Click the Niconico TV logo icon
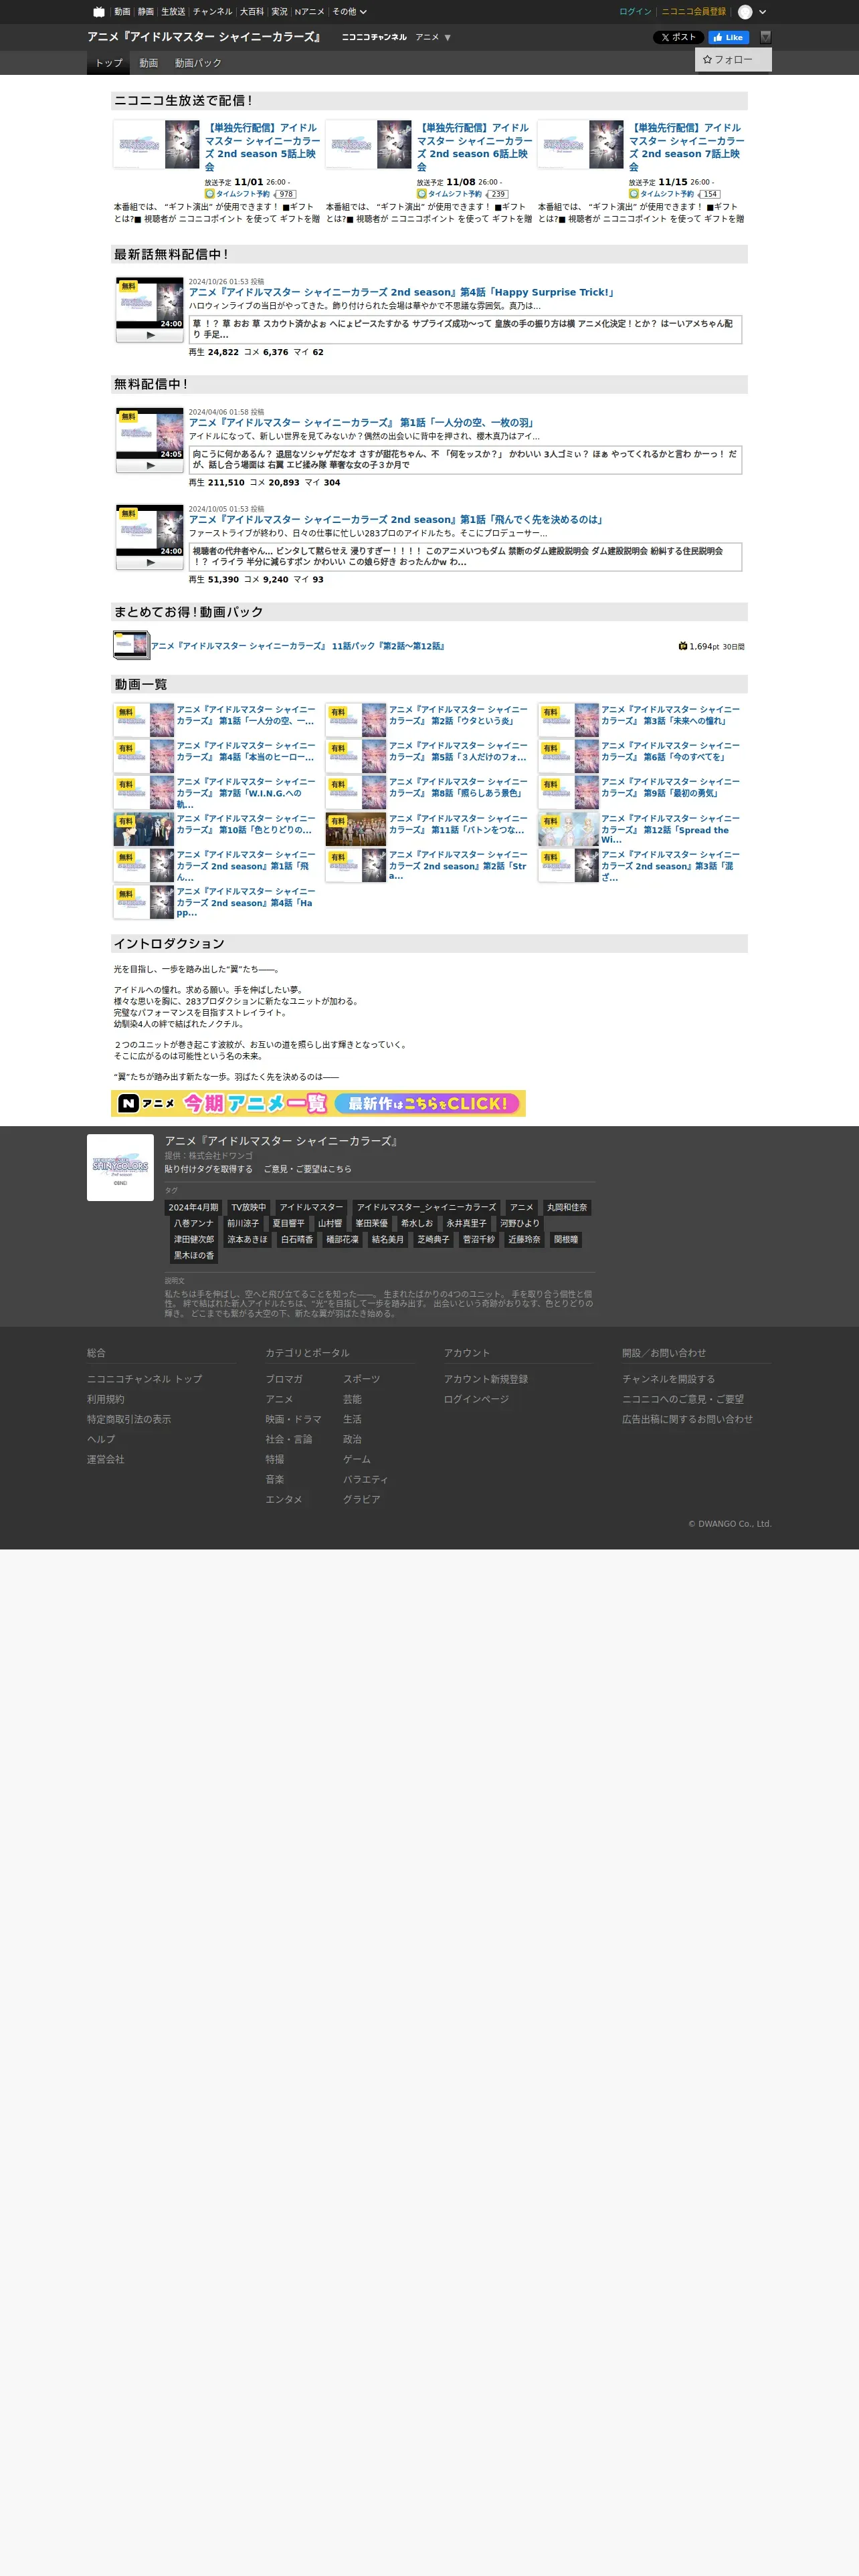This screenshot has height=2576, width=859. tap(99, 12)
